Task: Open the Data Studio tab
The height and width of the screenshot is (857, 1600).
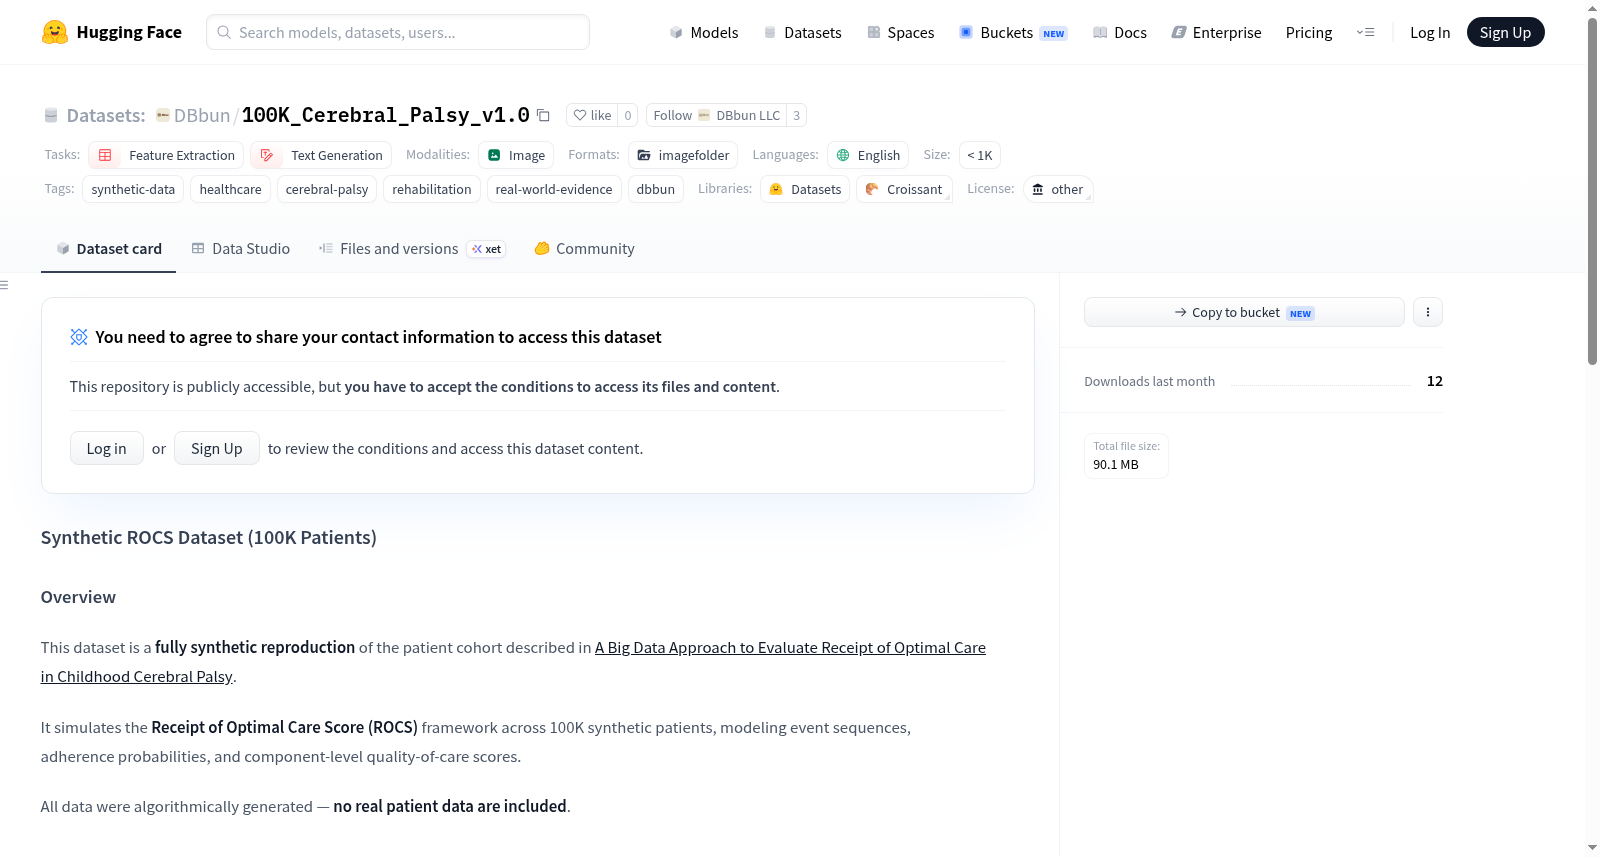Action: coord(241,249)
